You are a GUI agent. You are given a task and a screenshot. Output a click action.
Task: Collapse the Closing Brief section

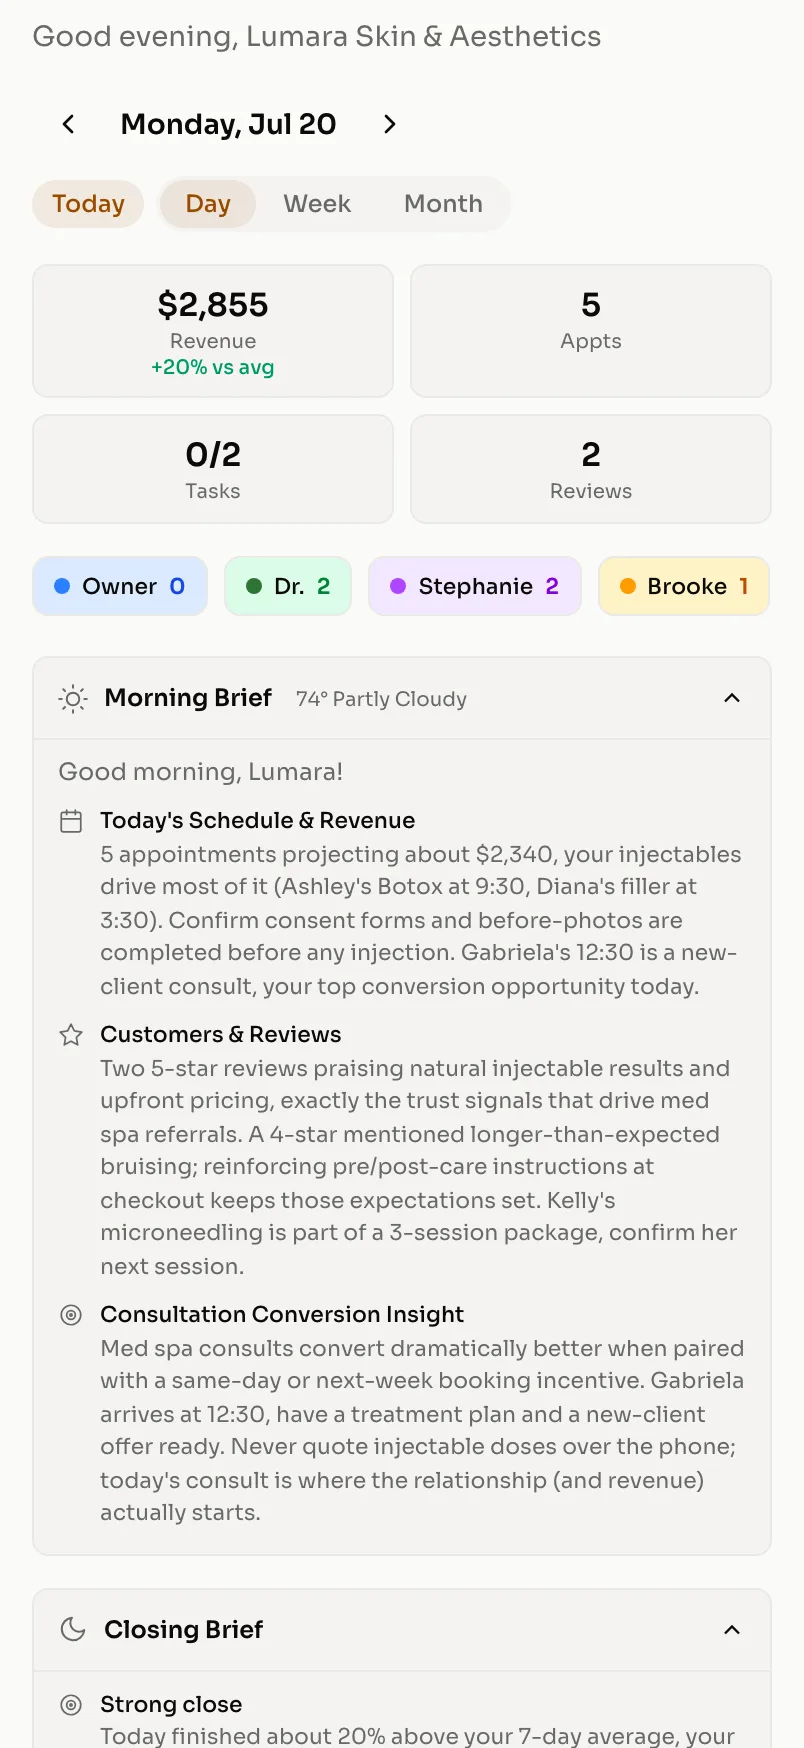(x=732, y=1630)
